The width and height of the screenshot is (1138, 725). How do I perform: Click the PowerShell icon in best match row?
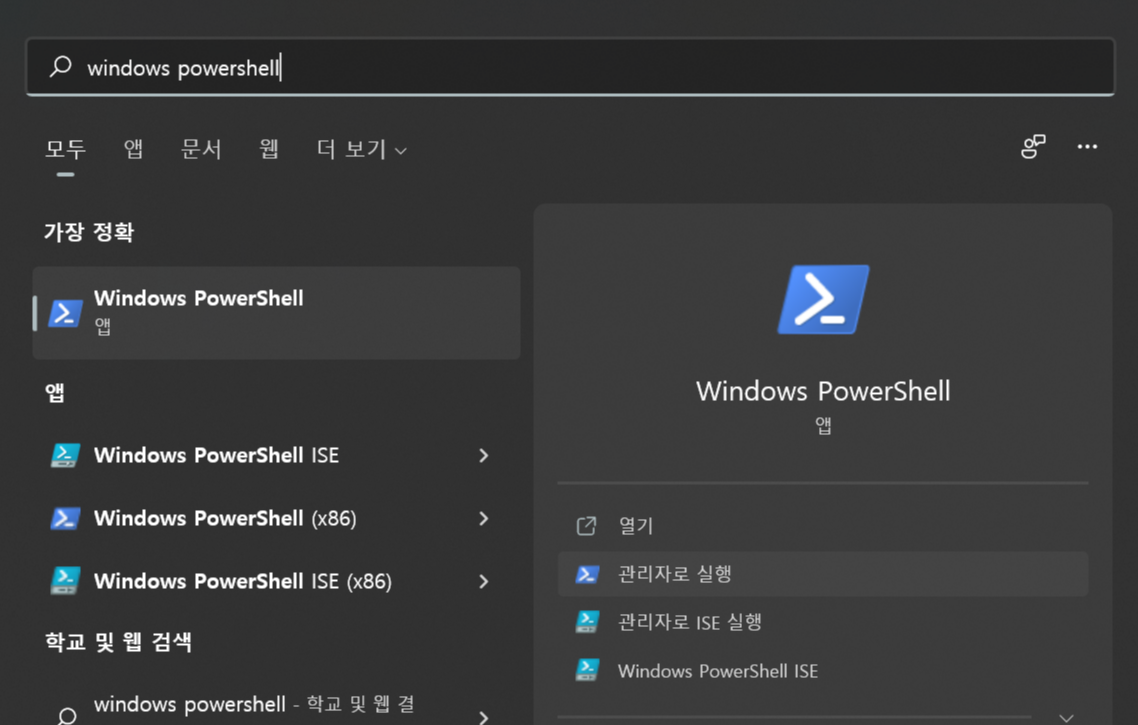click(65, 314)
